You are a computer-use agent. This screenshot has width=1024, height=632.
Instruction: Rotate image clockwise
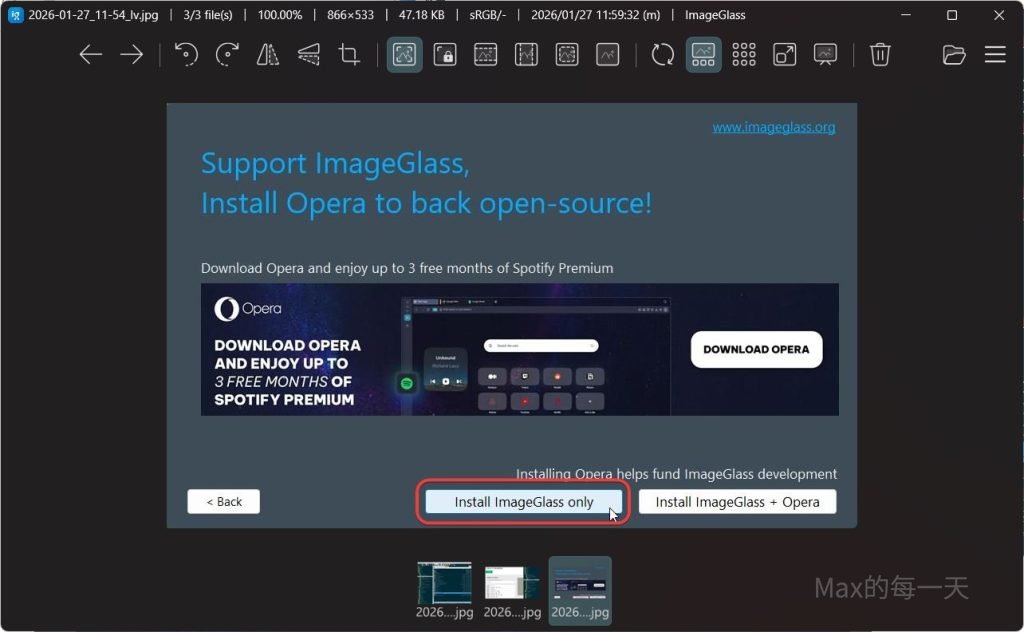[227, 55]
